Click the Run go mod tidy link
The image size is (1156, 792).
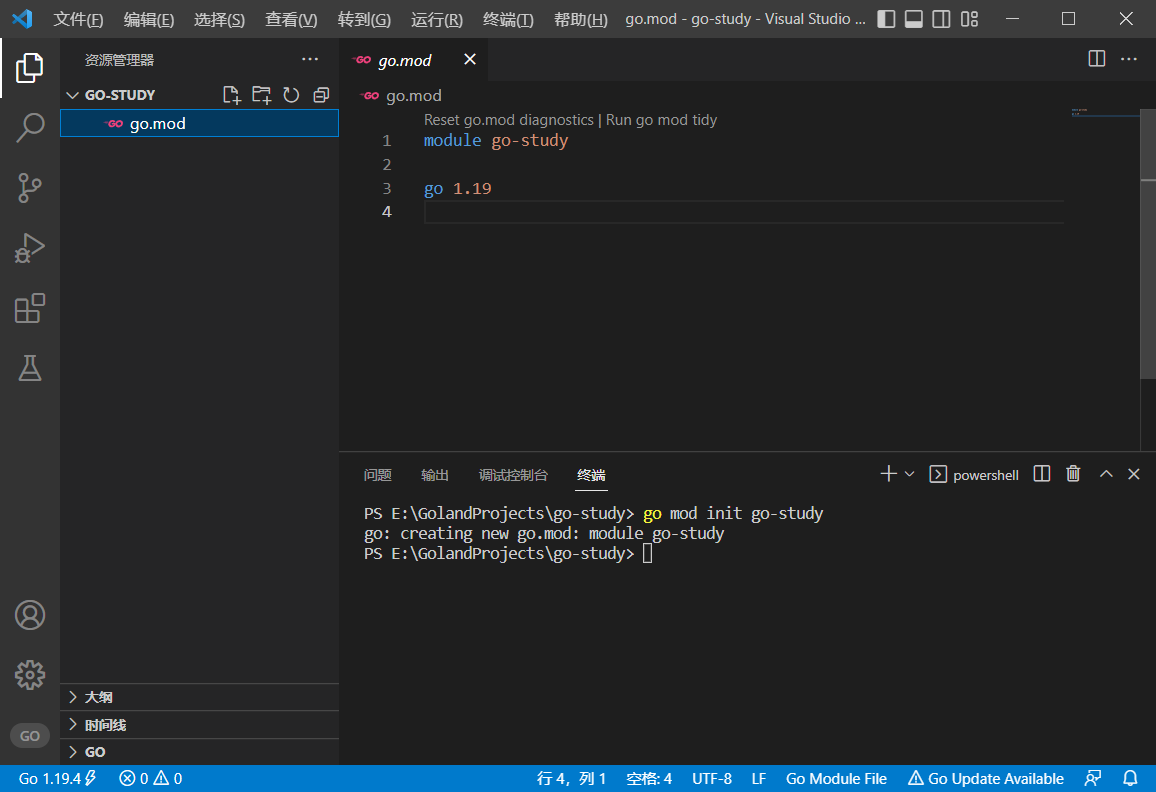(x=661, y=120)
